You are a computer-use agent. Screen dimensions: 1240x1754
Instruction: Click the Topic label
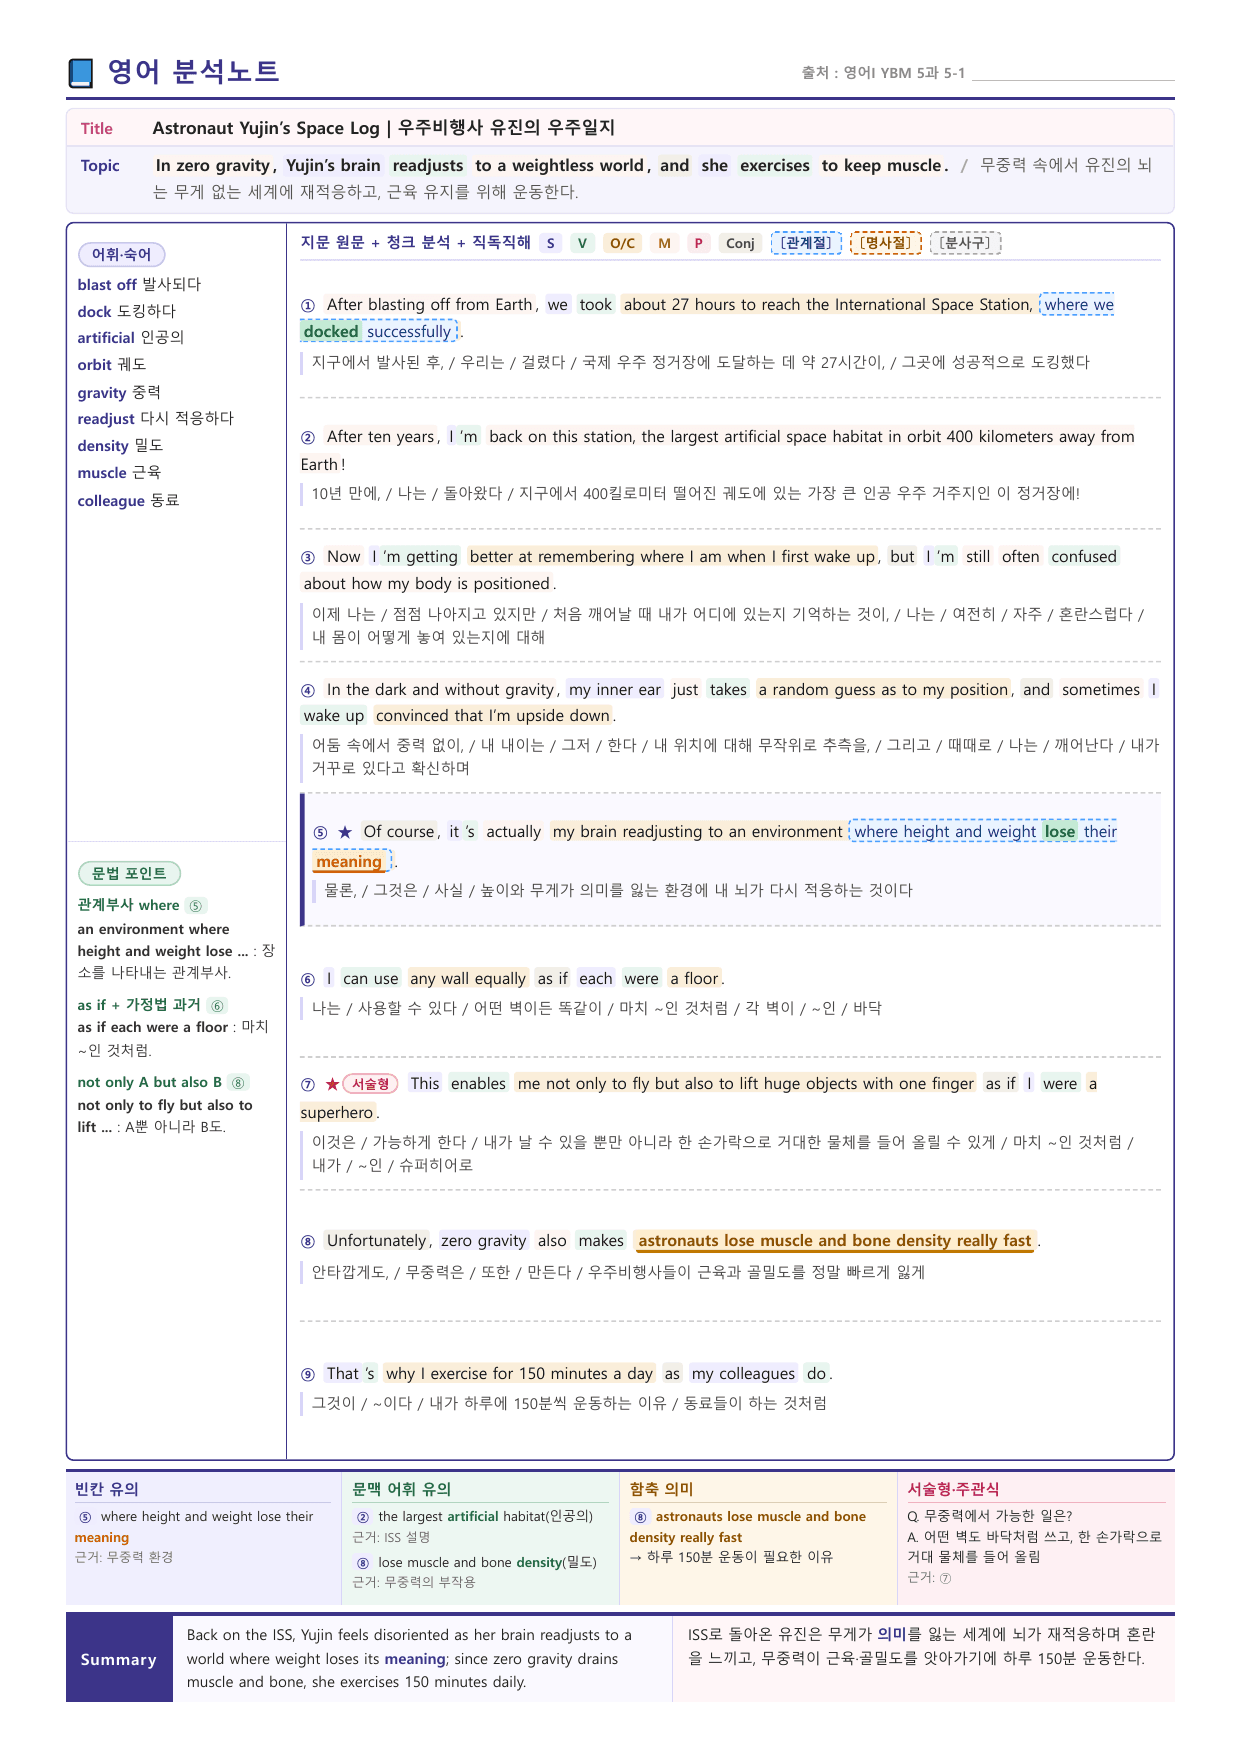click(x=100, y=166)
